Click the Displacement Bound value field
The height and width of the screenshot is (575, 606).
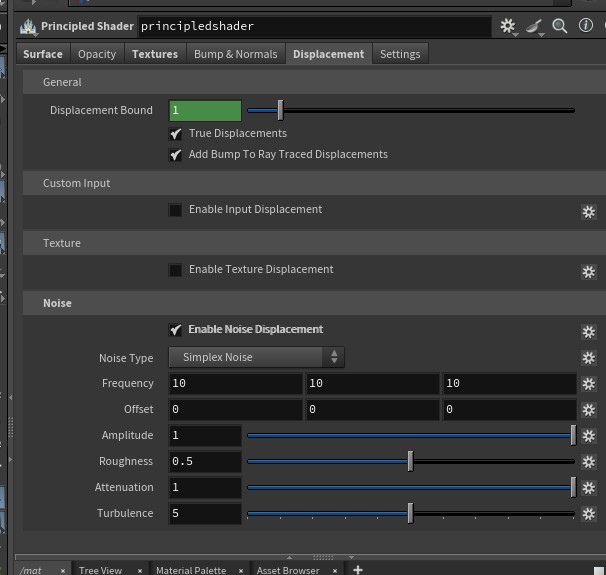[205, 110]
